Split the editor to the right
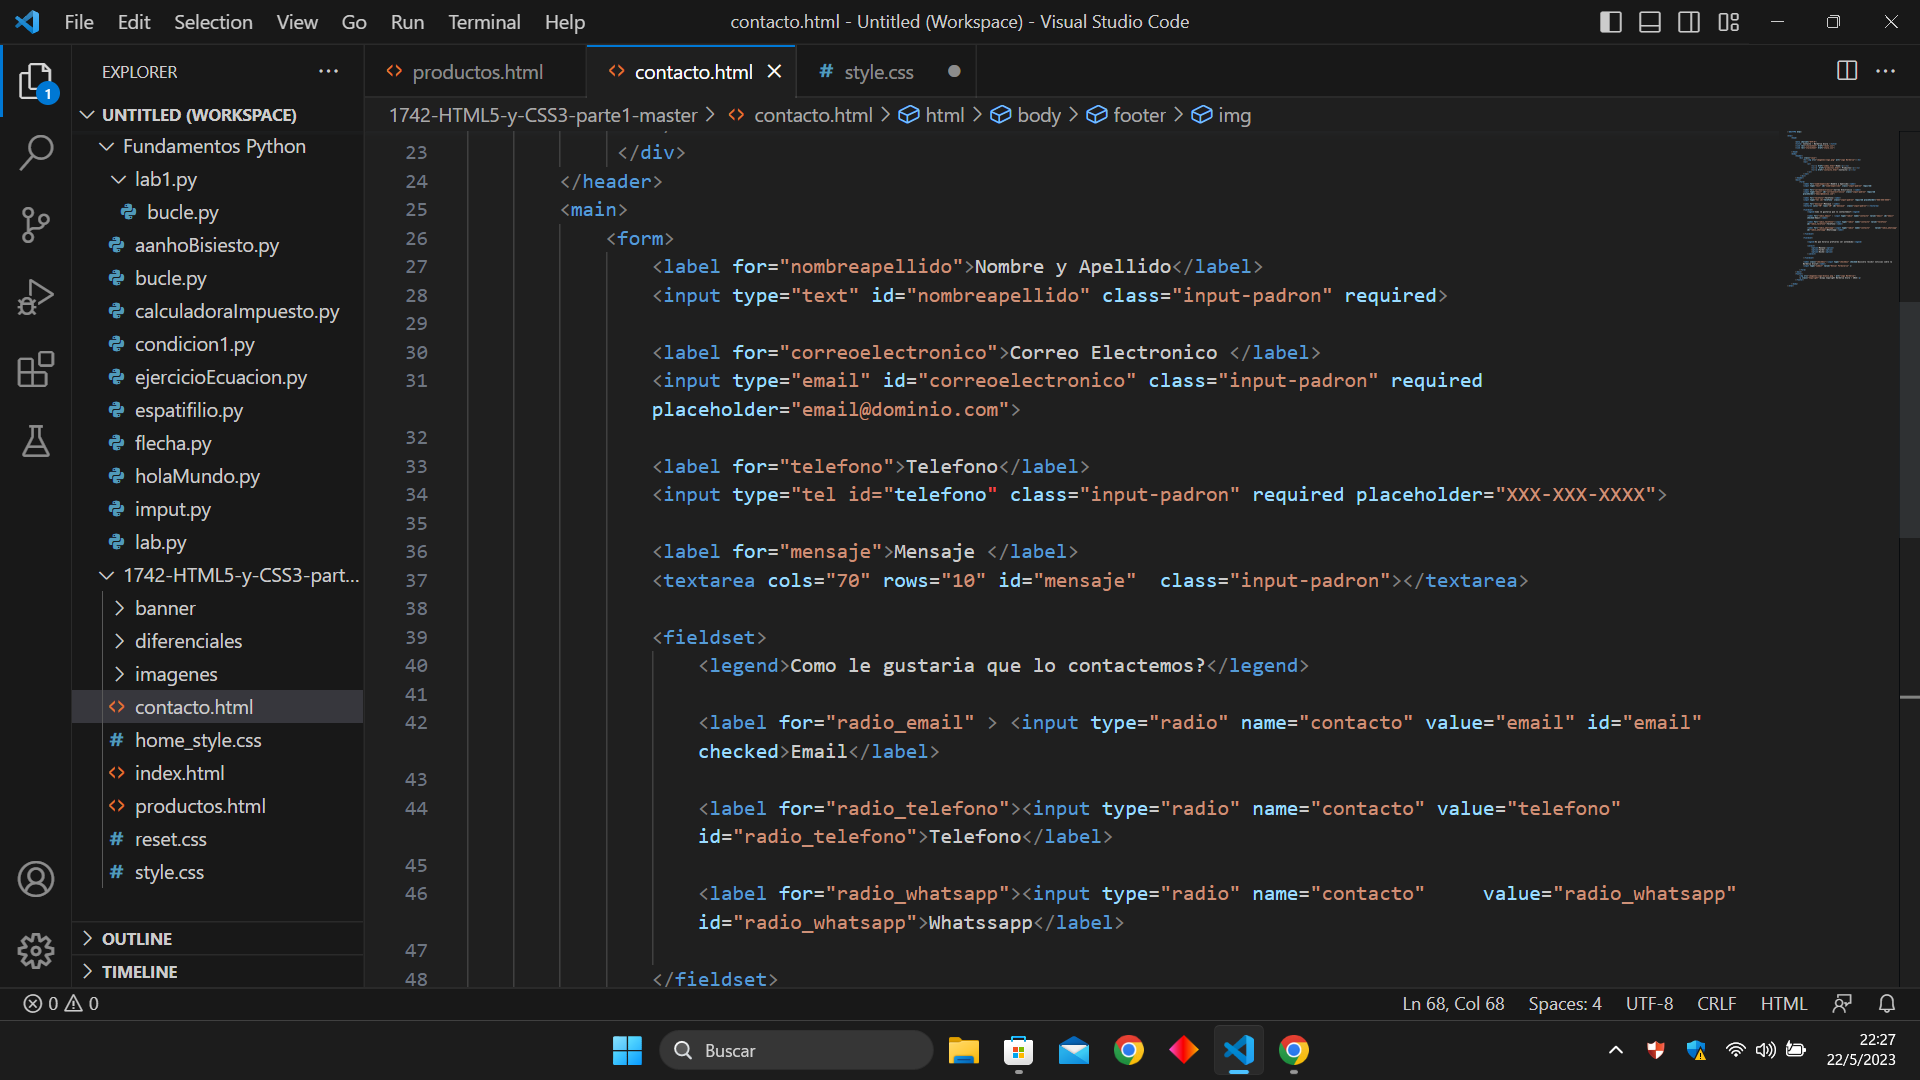Image resolution: width=1920 pixels, height=1080 pixels. coord(1847,71)
